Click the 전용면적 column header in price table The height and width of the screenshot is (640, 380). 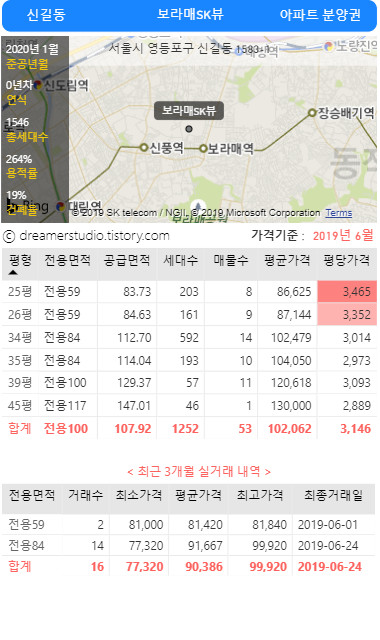click(68, 260)
